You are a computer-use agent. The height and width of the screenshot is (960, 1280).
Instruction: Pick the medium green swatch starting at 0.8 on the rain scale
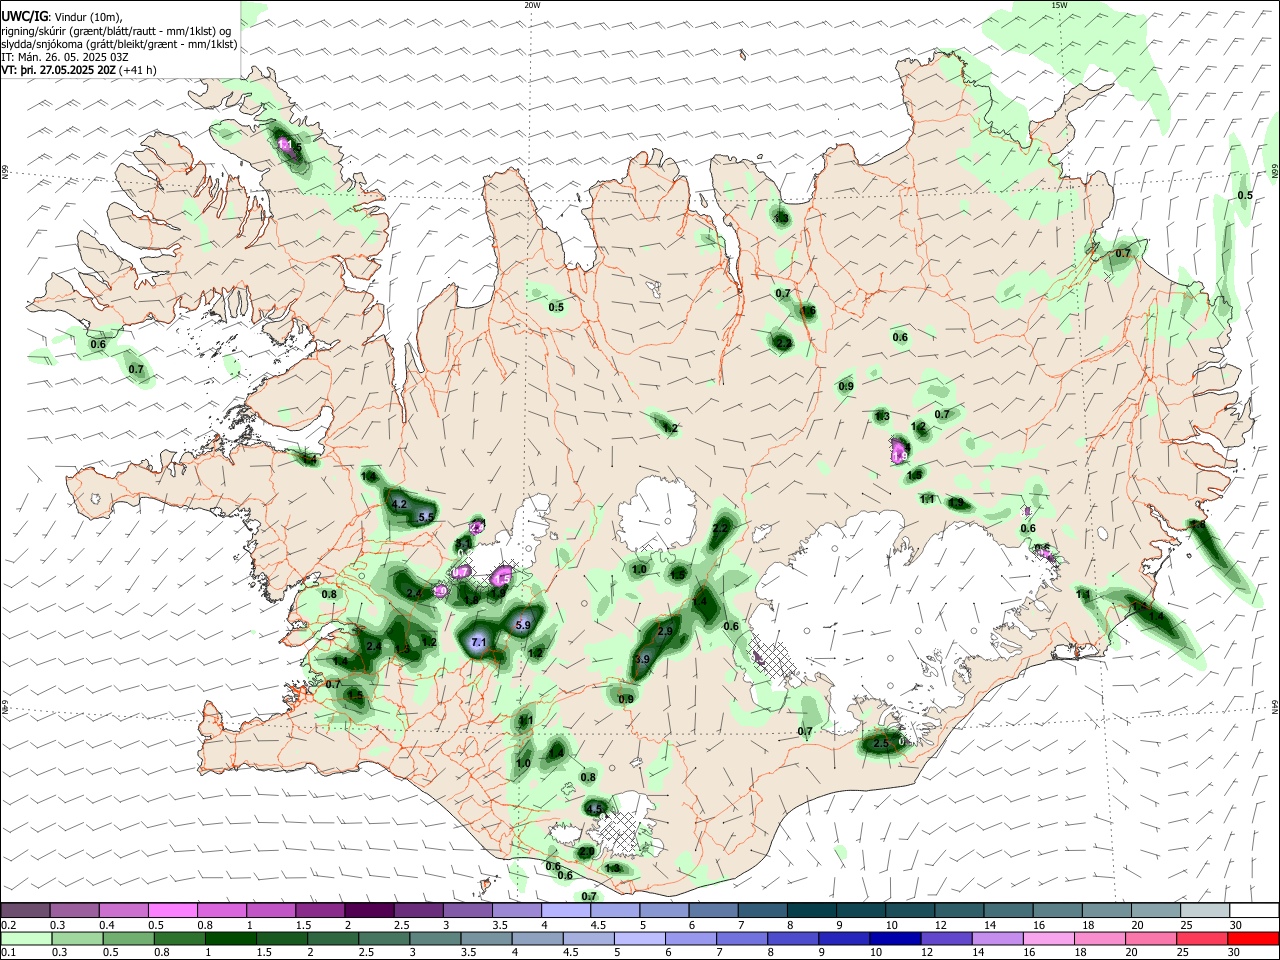180,939
